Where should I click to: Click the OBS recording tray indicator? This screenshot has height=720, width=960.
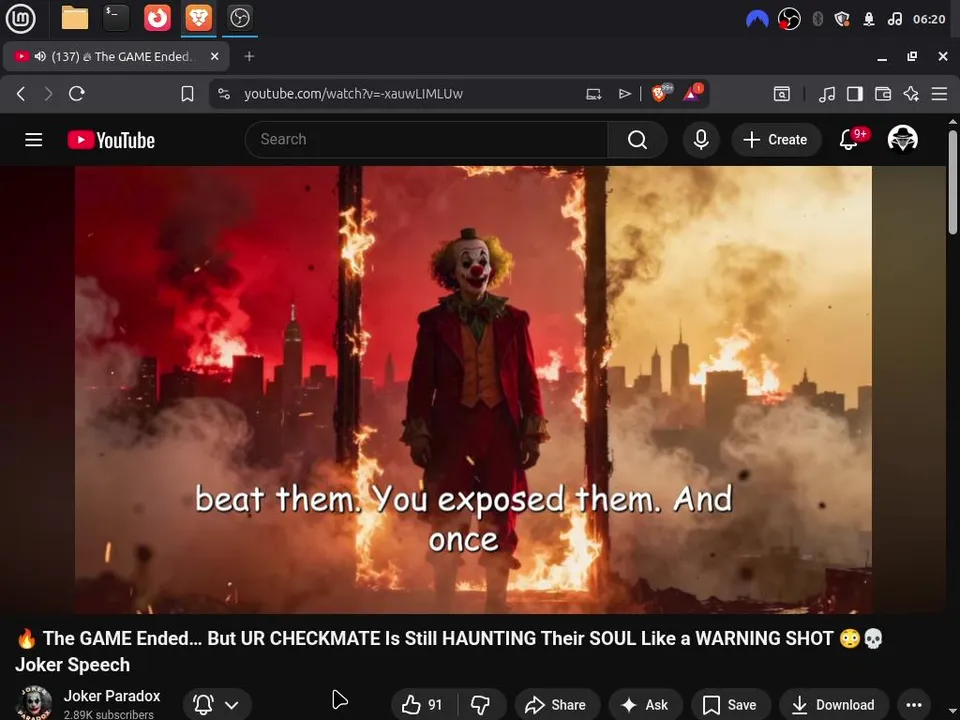click(789, 19)
